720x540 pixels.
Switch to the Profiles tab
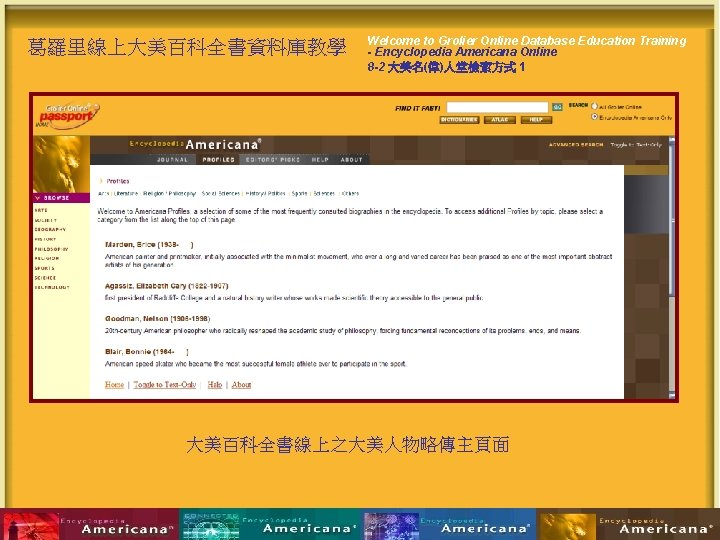click(219, 160)
